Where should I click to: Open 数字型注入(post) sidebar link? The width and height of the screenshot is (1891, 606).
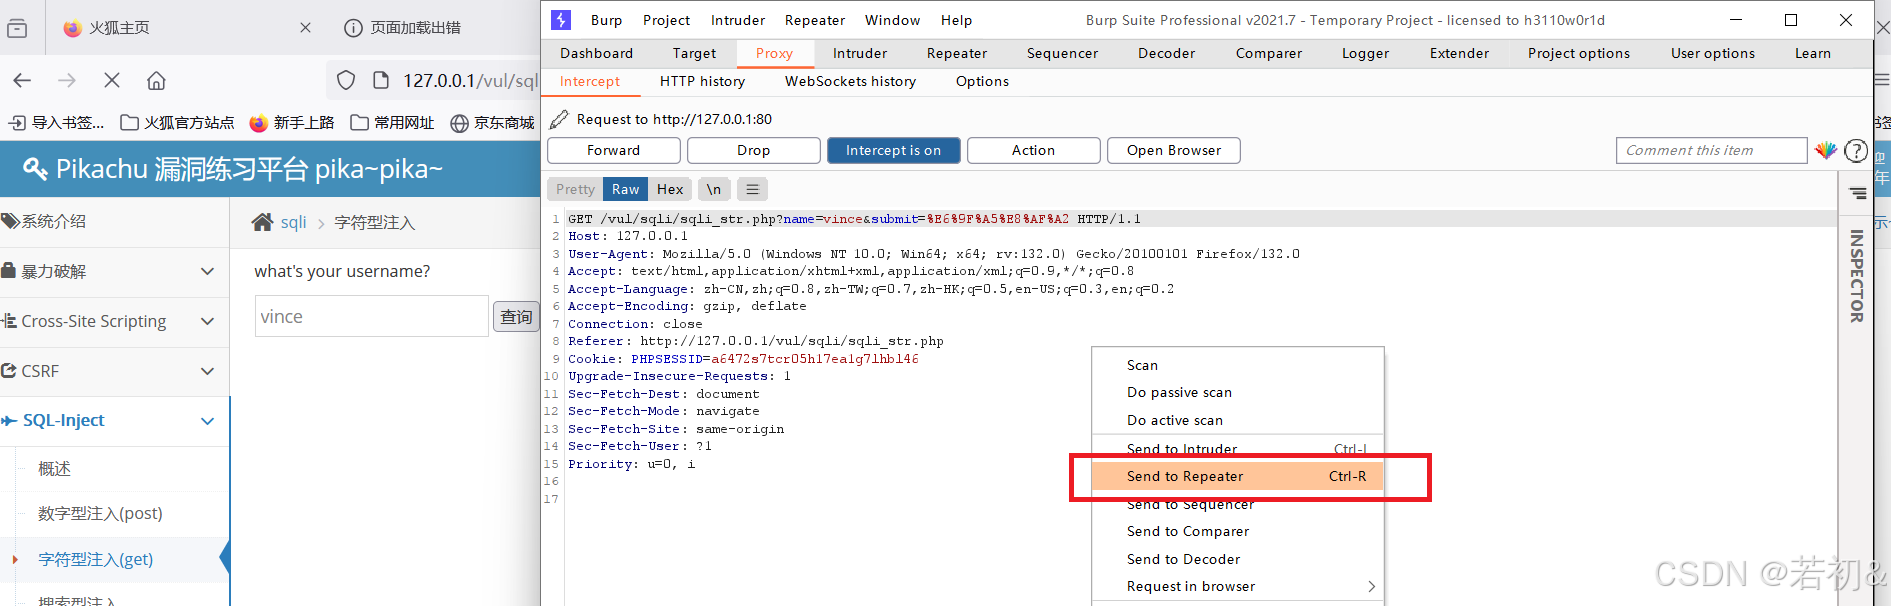point(100,514)
